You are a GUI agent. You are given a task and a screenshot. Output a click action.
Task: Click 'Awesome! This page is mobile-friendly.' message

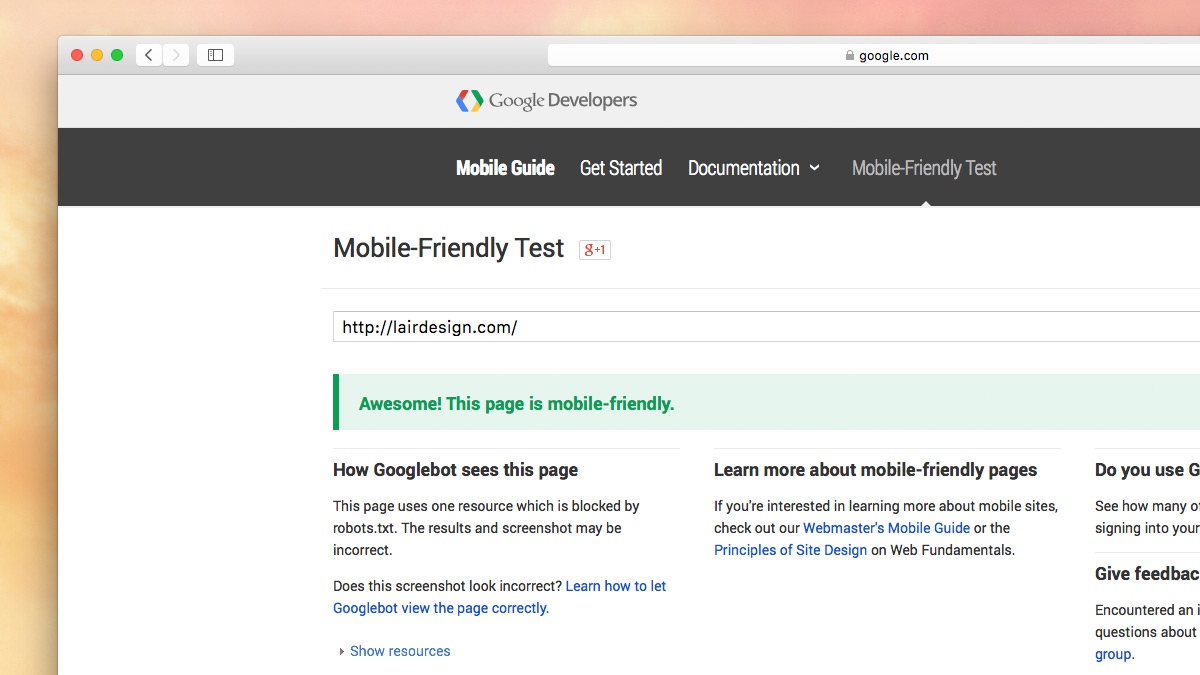pyautogui.click(x=516, y=404)
